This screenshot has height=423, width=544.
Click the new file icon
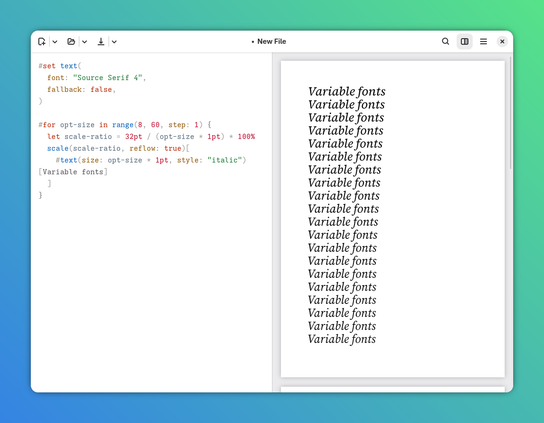(42, 42)
